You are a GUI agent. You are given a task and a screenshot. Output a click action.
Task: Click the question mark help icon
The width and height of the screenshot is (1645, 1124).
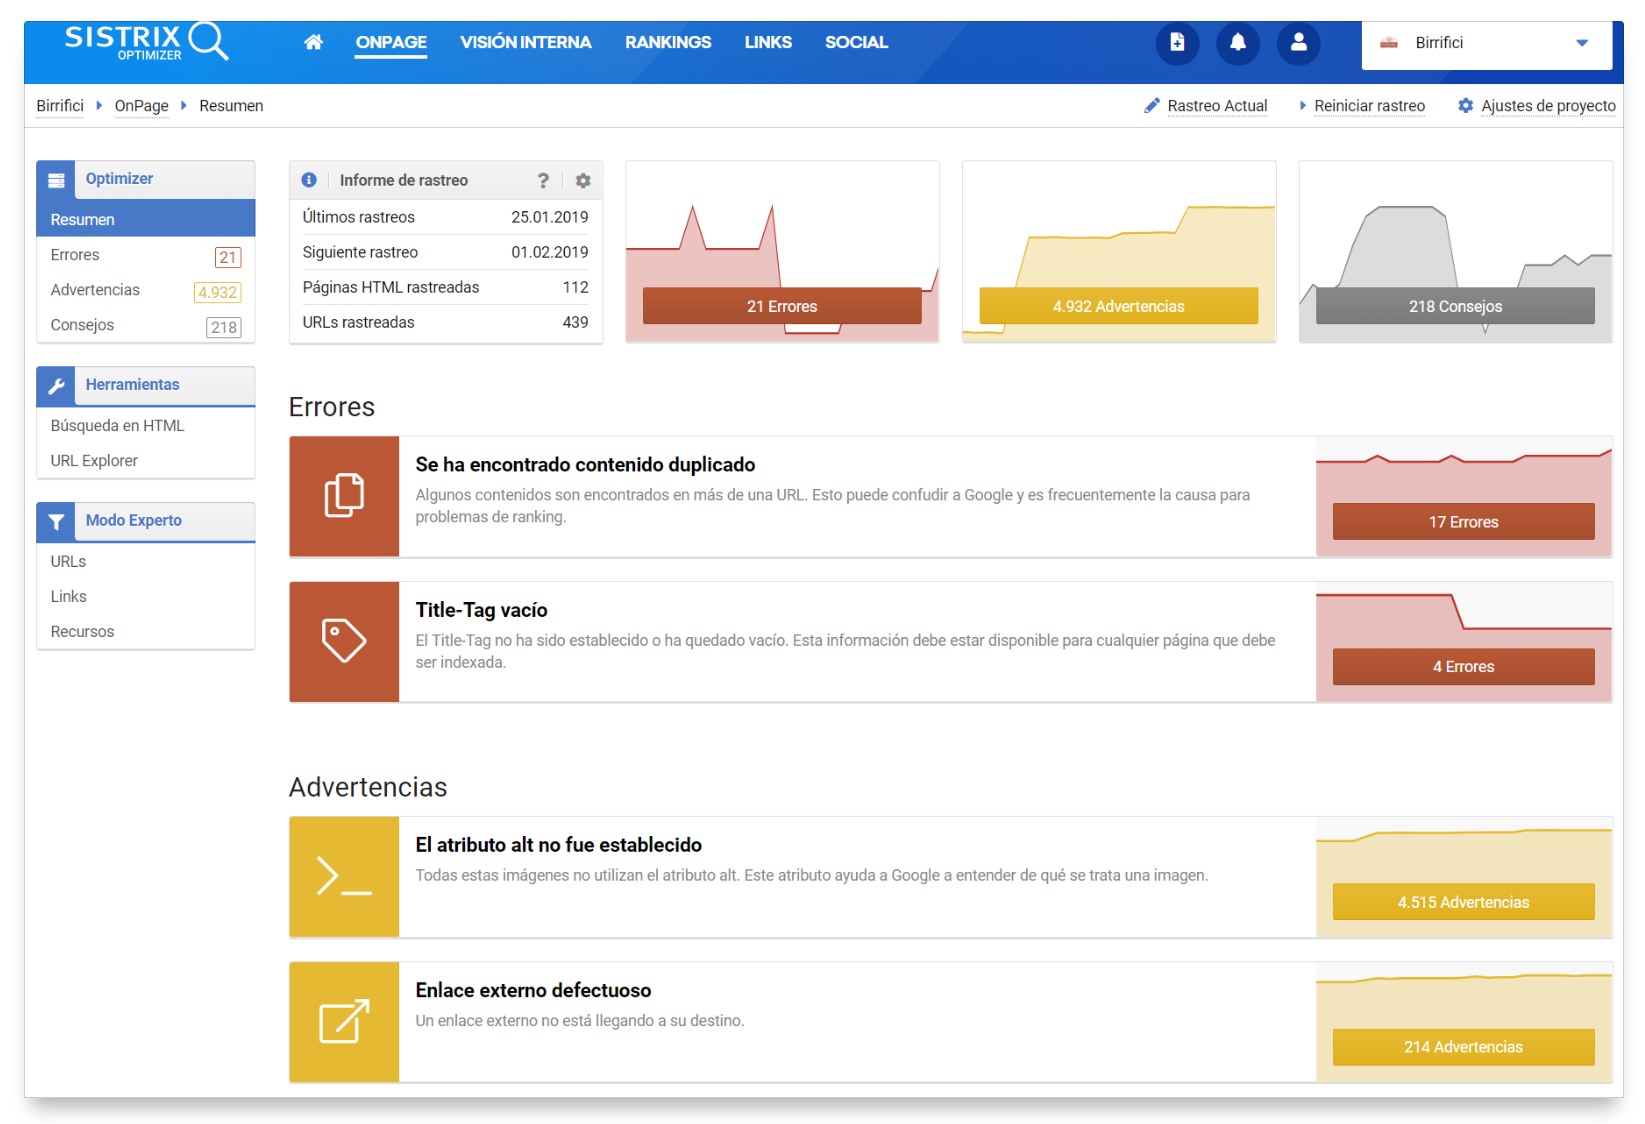543,181
